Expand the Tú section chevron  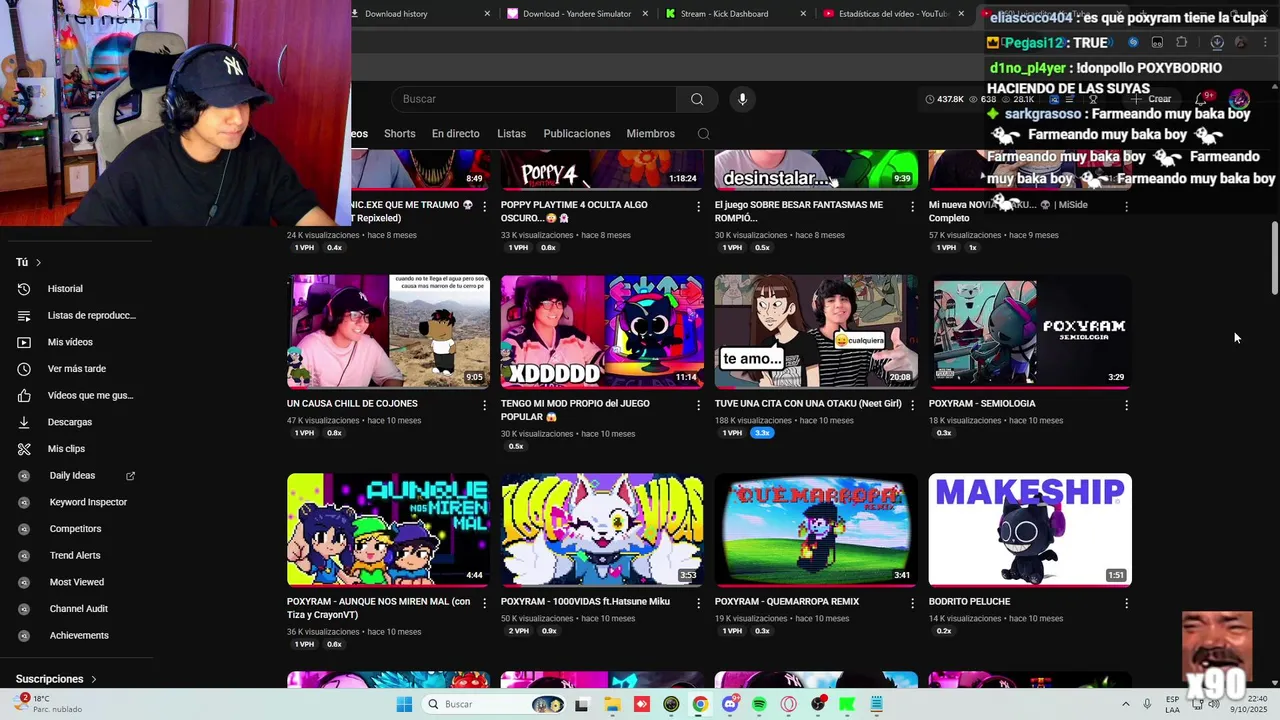38,262
